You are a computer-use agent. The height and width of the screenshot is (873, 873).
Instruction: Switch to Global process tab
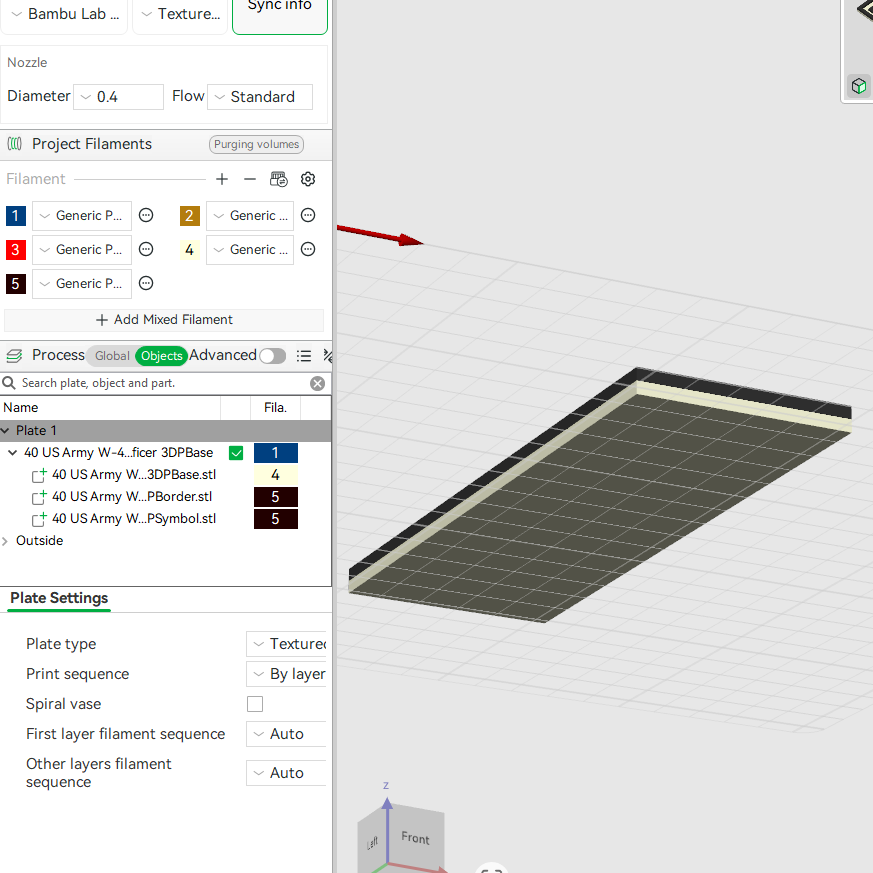[x=112, y=356]
